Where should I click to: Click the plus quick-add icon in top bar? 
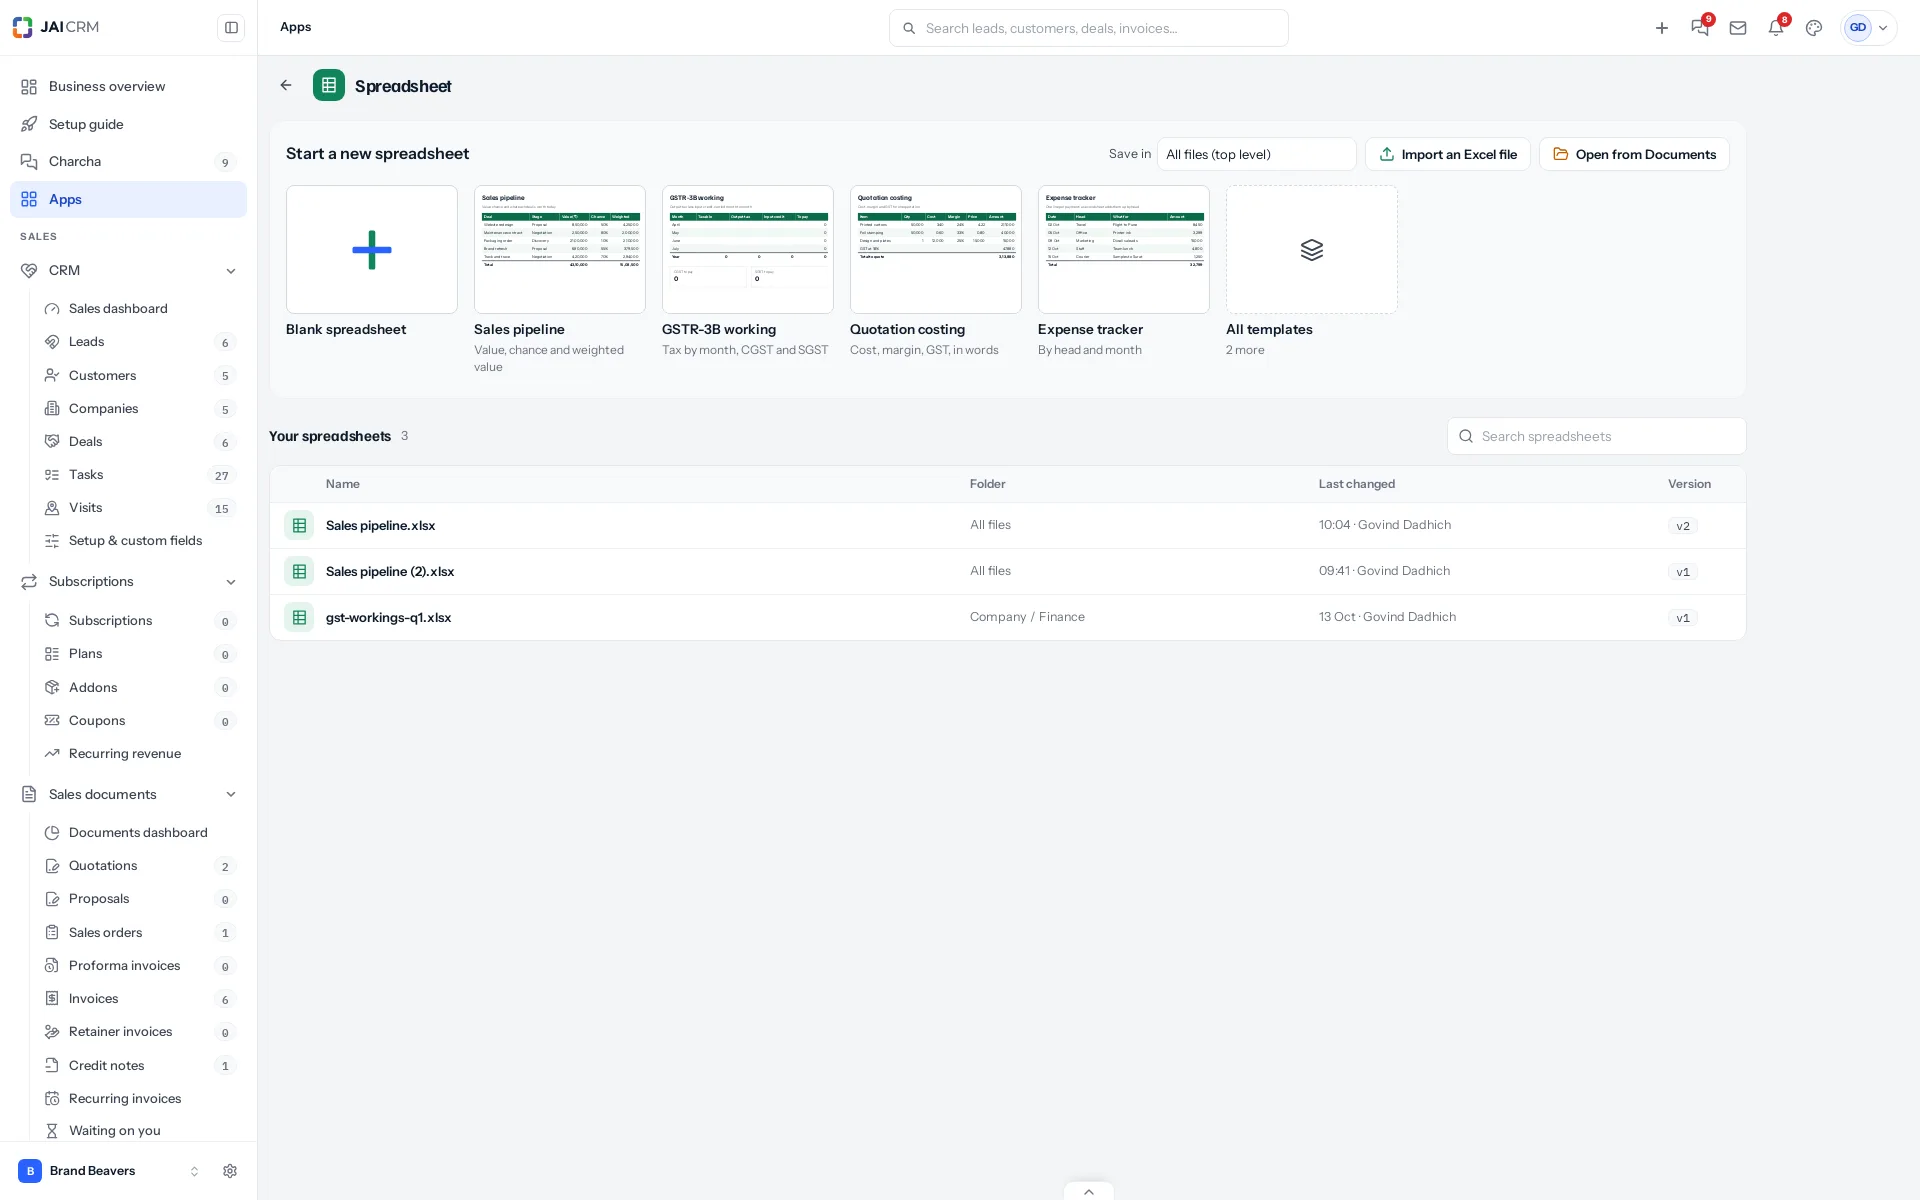[1662, 28]
